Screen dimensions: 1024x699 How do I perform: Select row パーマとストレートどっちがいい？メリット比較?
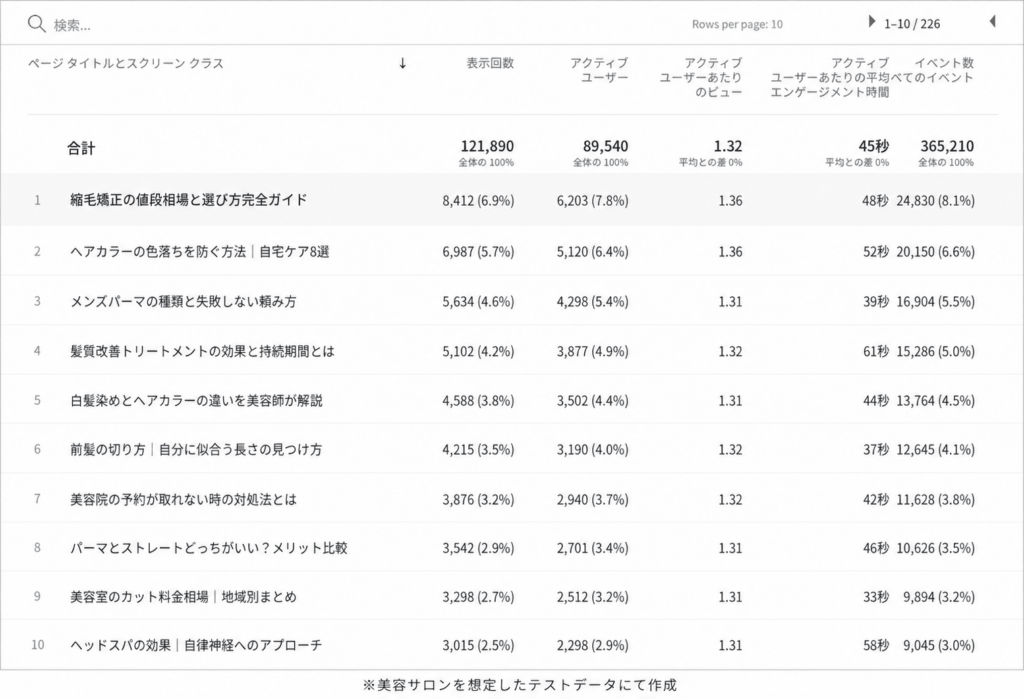pyautogui.click(x=512, y=547)
